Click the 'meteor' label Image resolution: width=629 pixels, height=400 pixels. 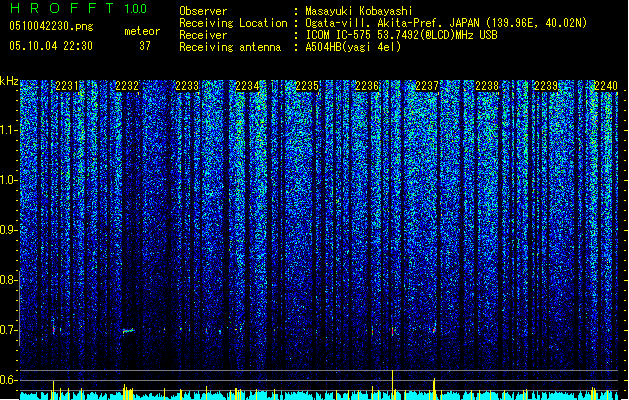[x=142, y=31]
